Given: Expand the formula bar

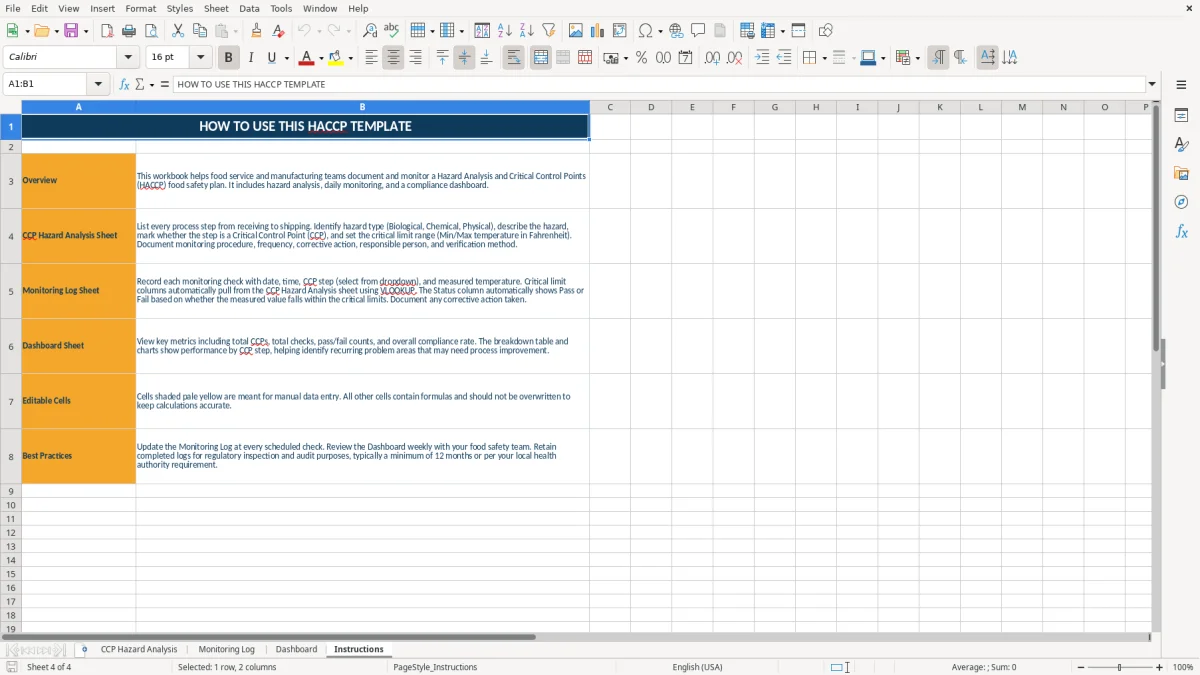Looking at the screenshot, I should click(1152, 84).
